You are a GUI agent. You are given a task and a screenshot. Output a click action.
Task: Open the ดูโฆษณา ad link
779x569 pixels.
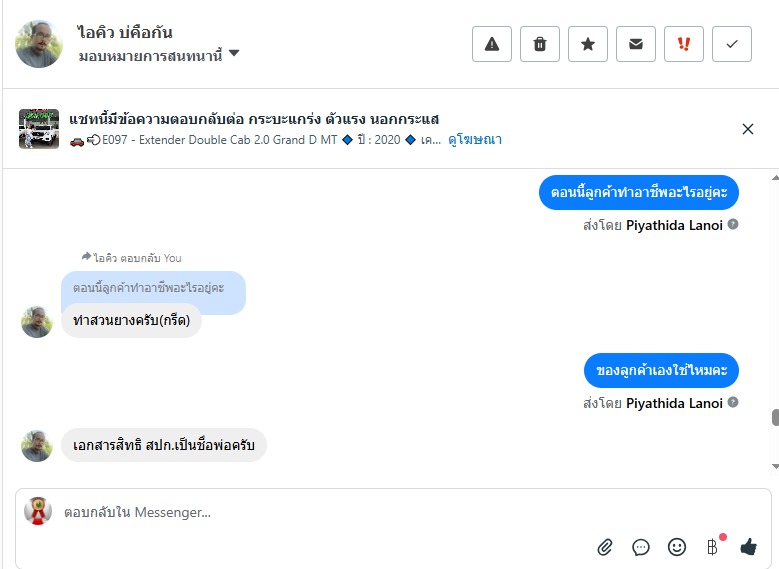click(x=475, y=140)
